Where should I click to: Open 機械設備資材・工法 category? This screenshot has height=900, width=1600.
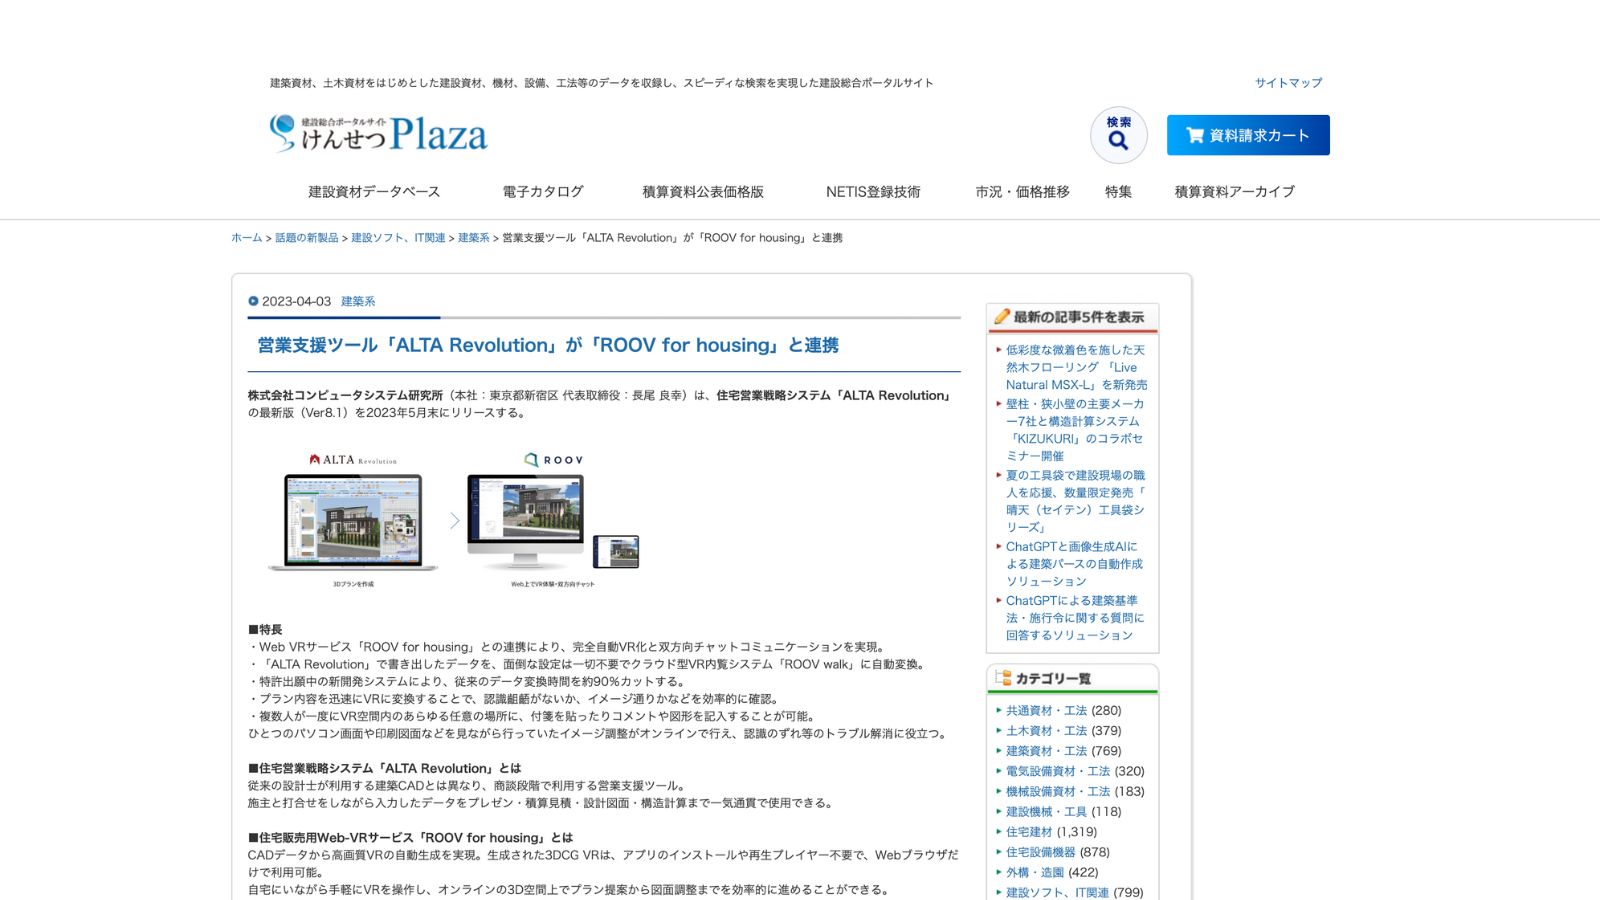pyautogui.click(x=1058, y=791)
